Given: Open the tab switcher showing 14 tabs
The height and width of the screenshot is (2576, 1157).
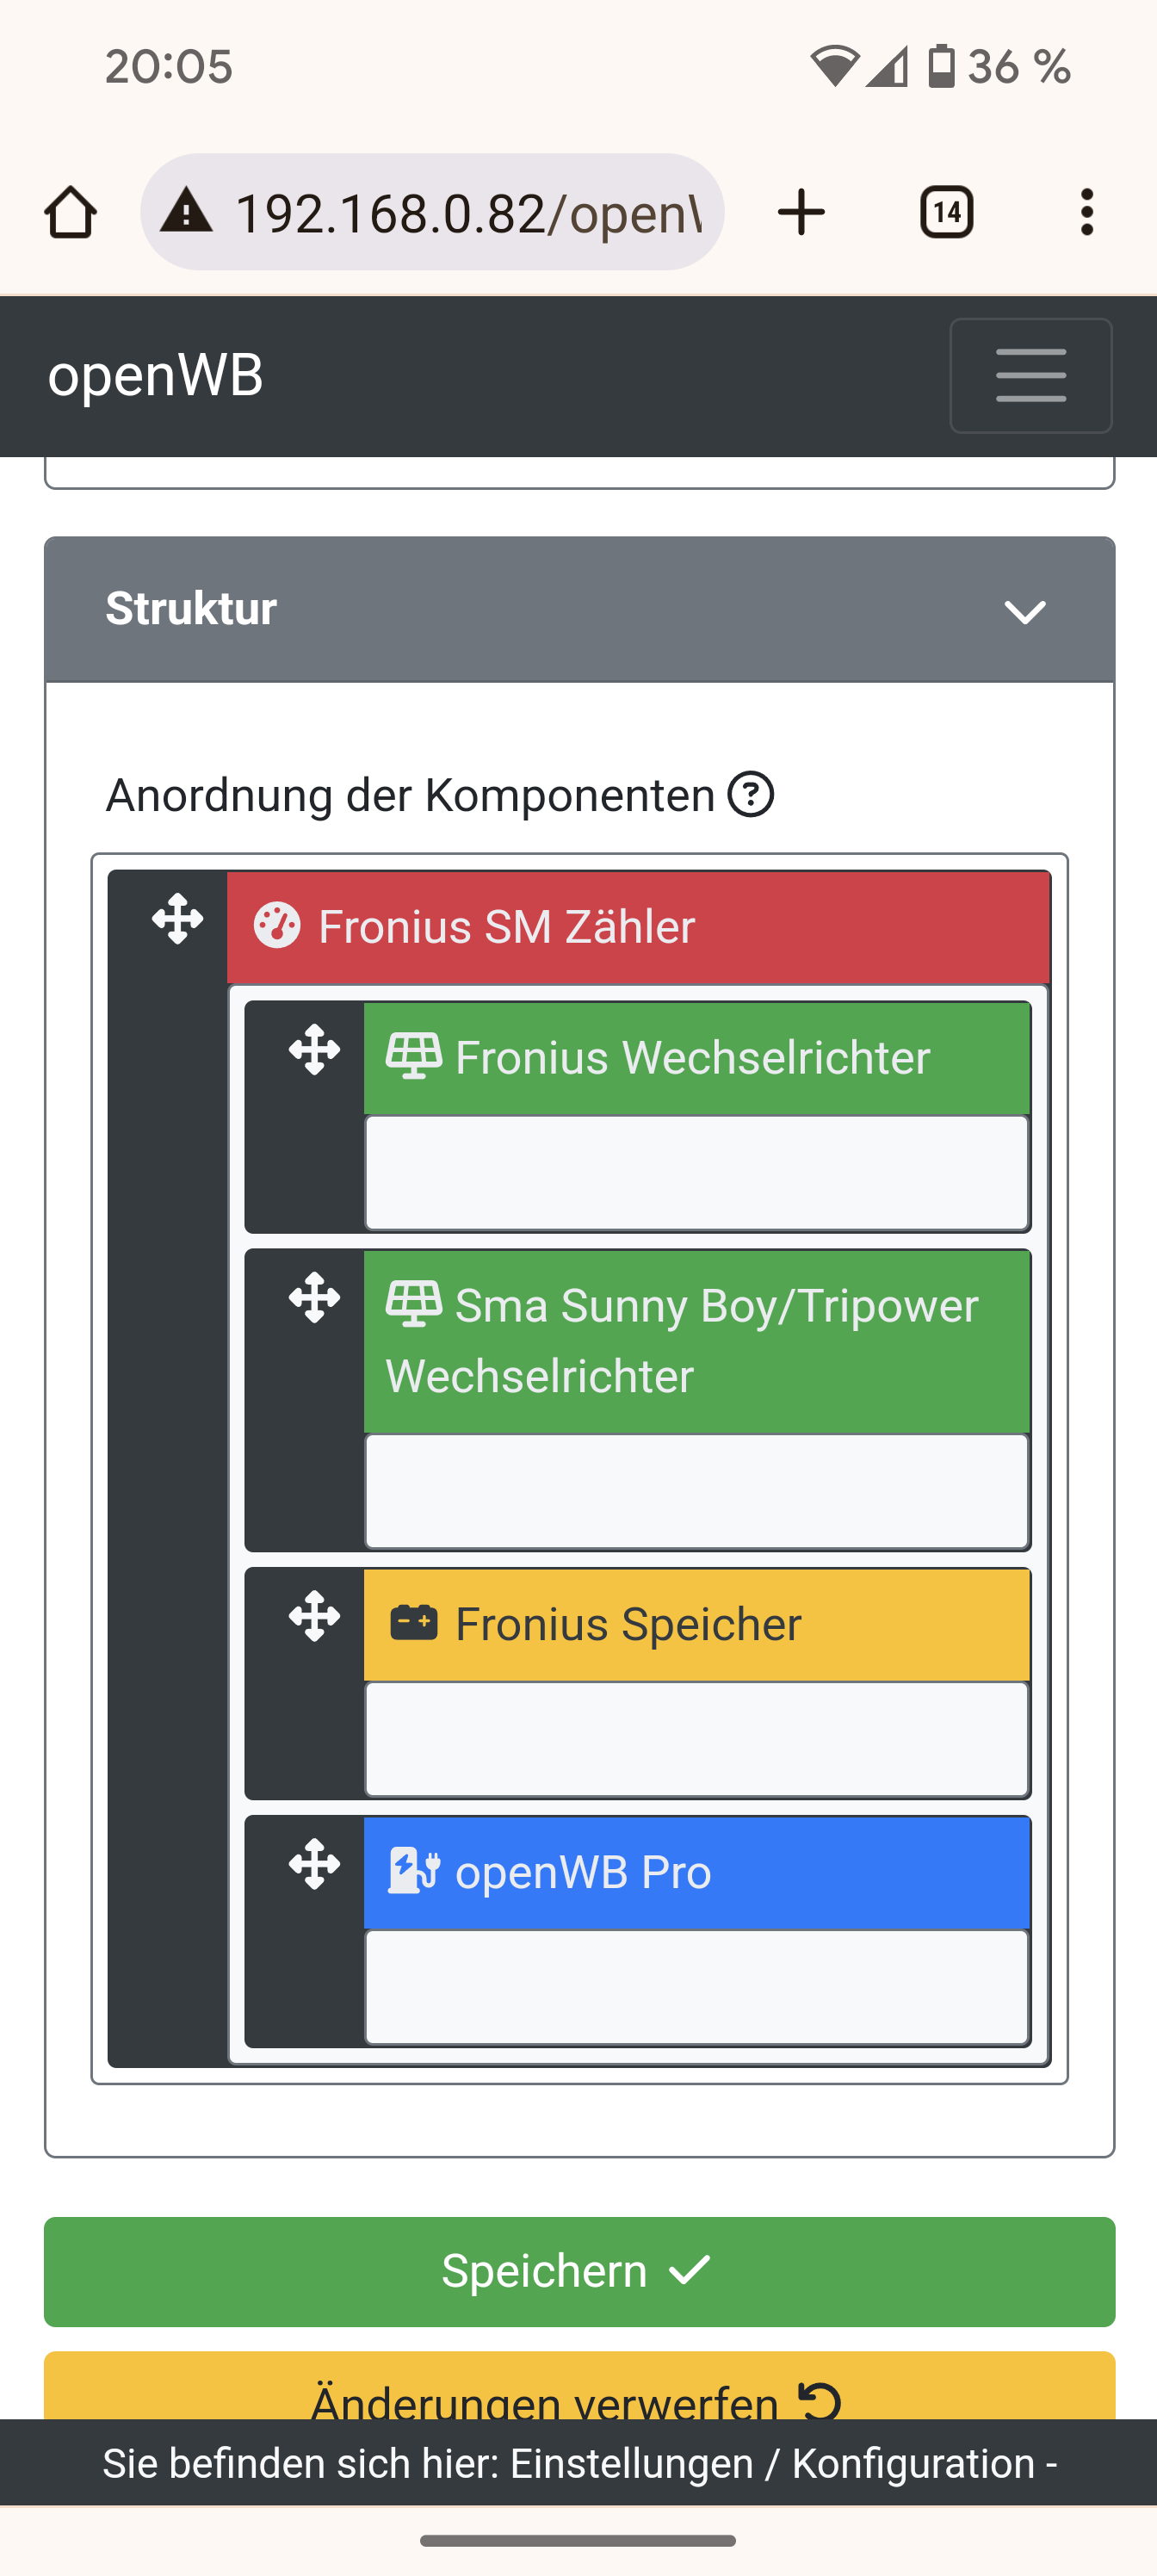Looking at the screenshot, I should 946,212.
